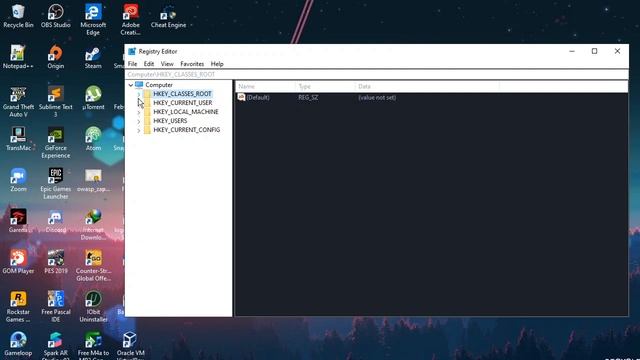Select the Adobe Creative Cloud desktop icon
The image size is (640, 360).
(x=131, y=19)
